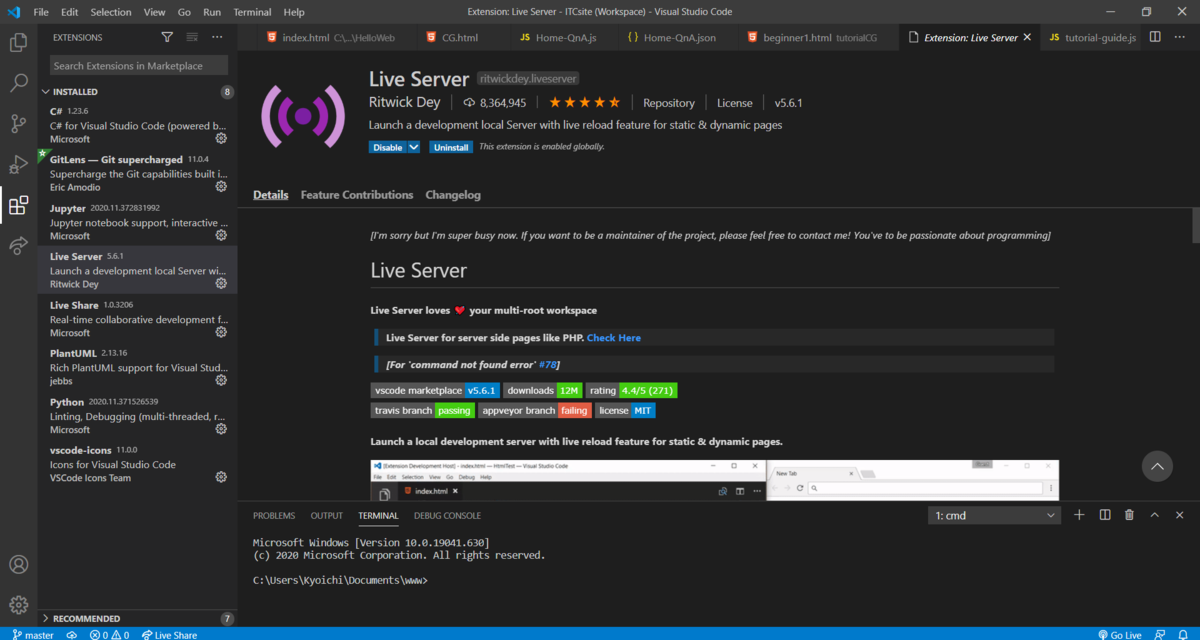
Task: Click the Repository link
Action: coord(669,103)
